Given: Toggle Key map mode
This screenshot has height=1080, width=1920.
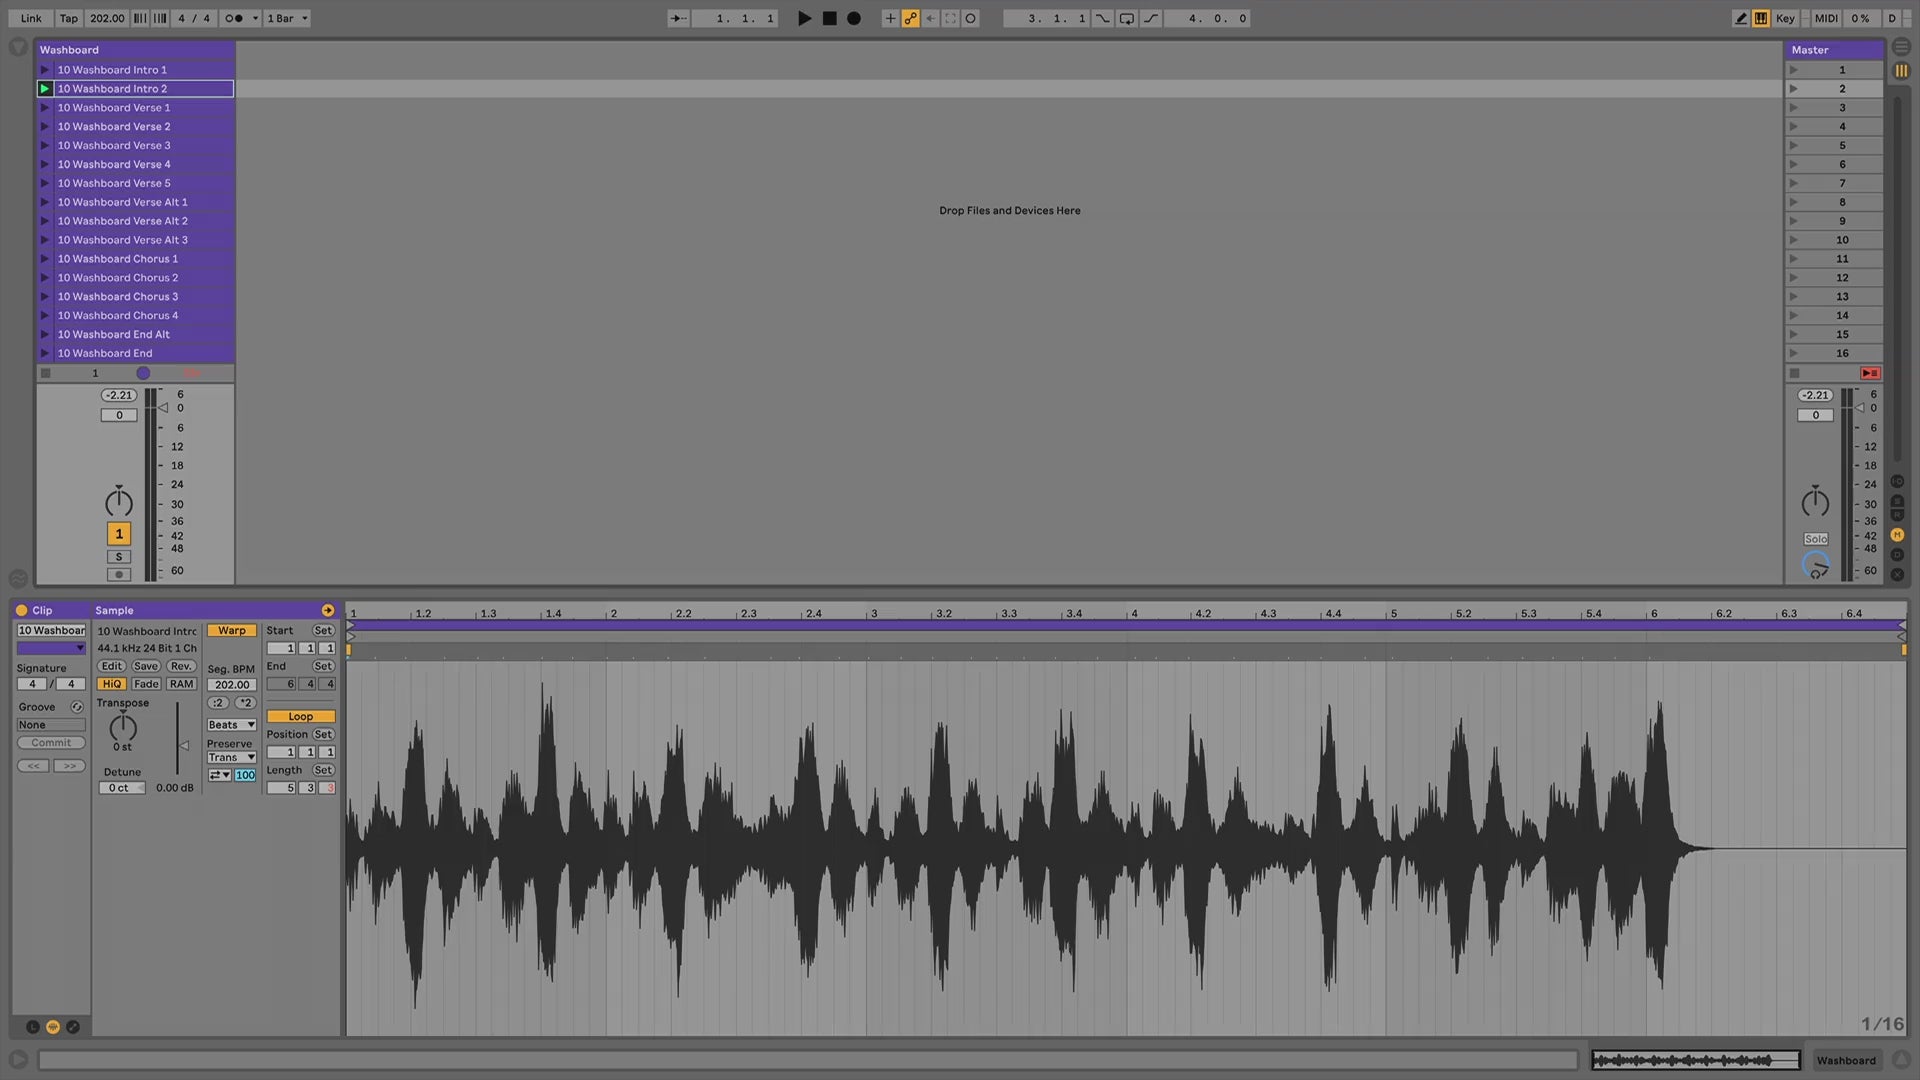Looking at the screenshot, I should click(1785, 18).
